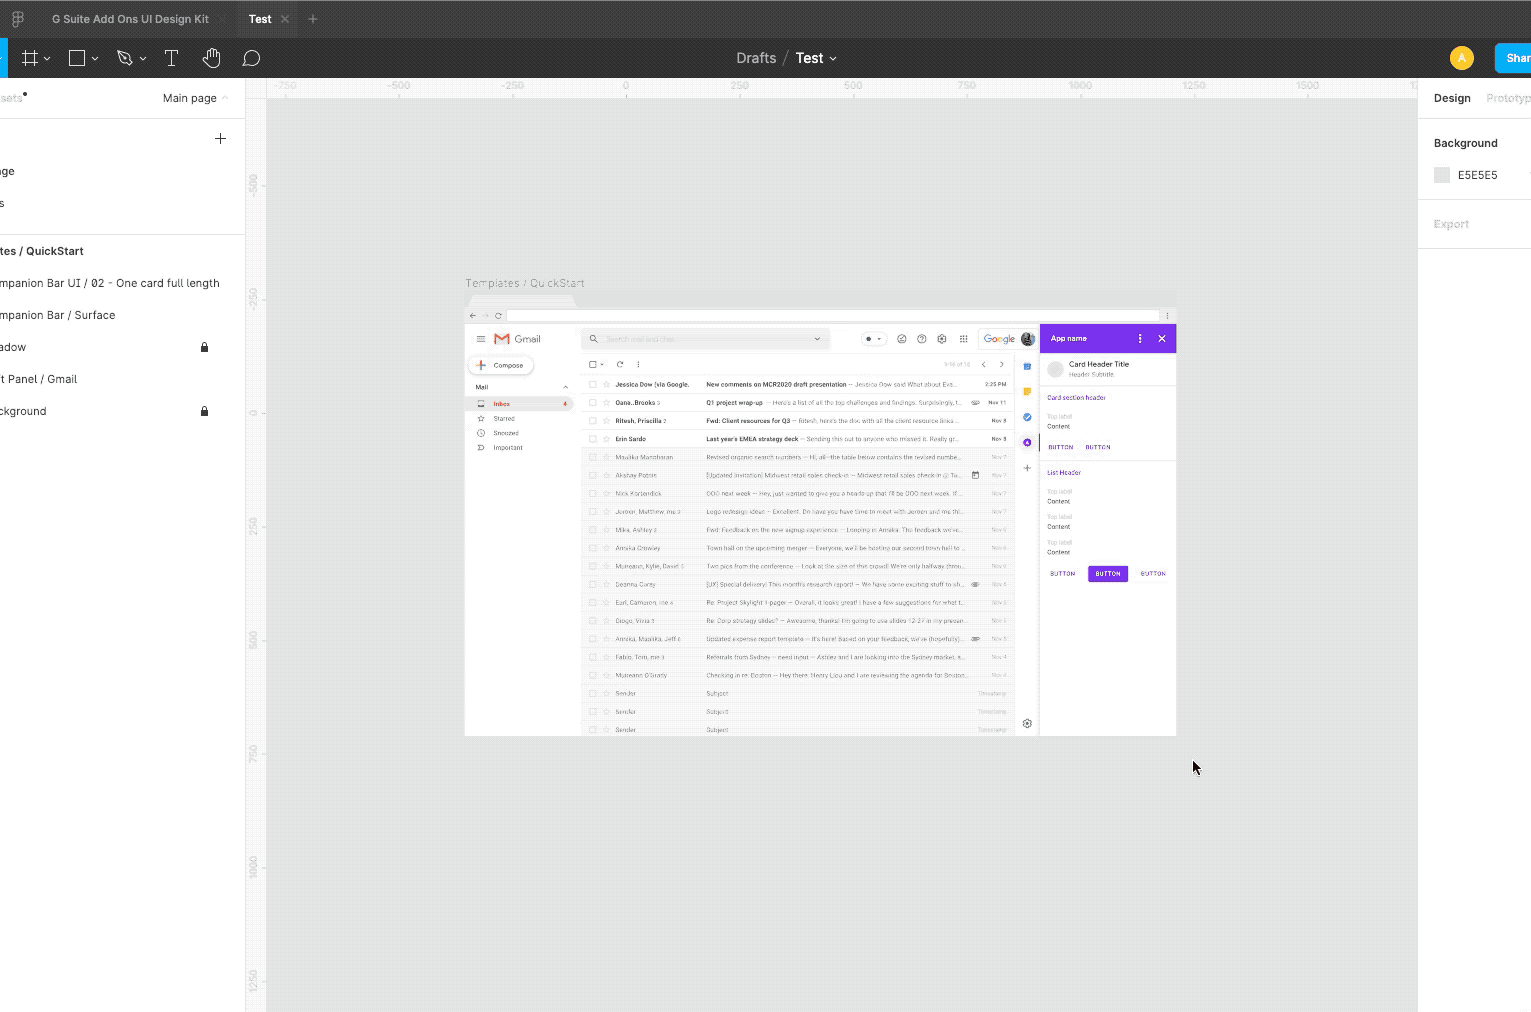Click the search magnifier icon in Gmail mockup
1531x1012 pixels.
pos(593,339)
